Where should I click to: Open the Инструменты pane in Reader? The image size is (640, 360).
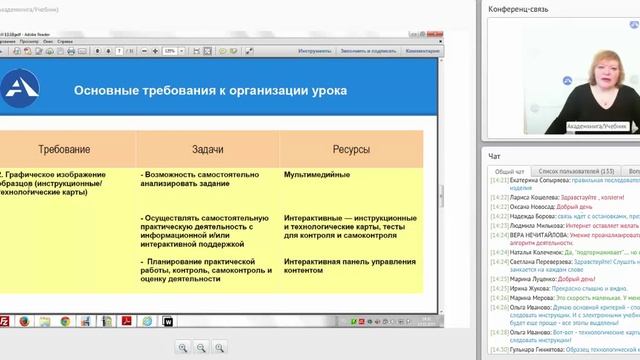coord(315,51)
